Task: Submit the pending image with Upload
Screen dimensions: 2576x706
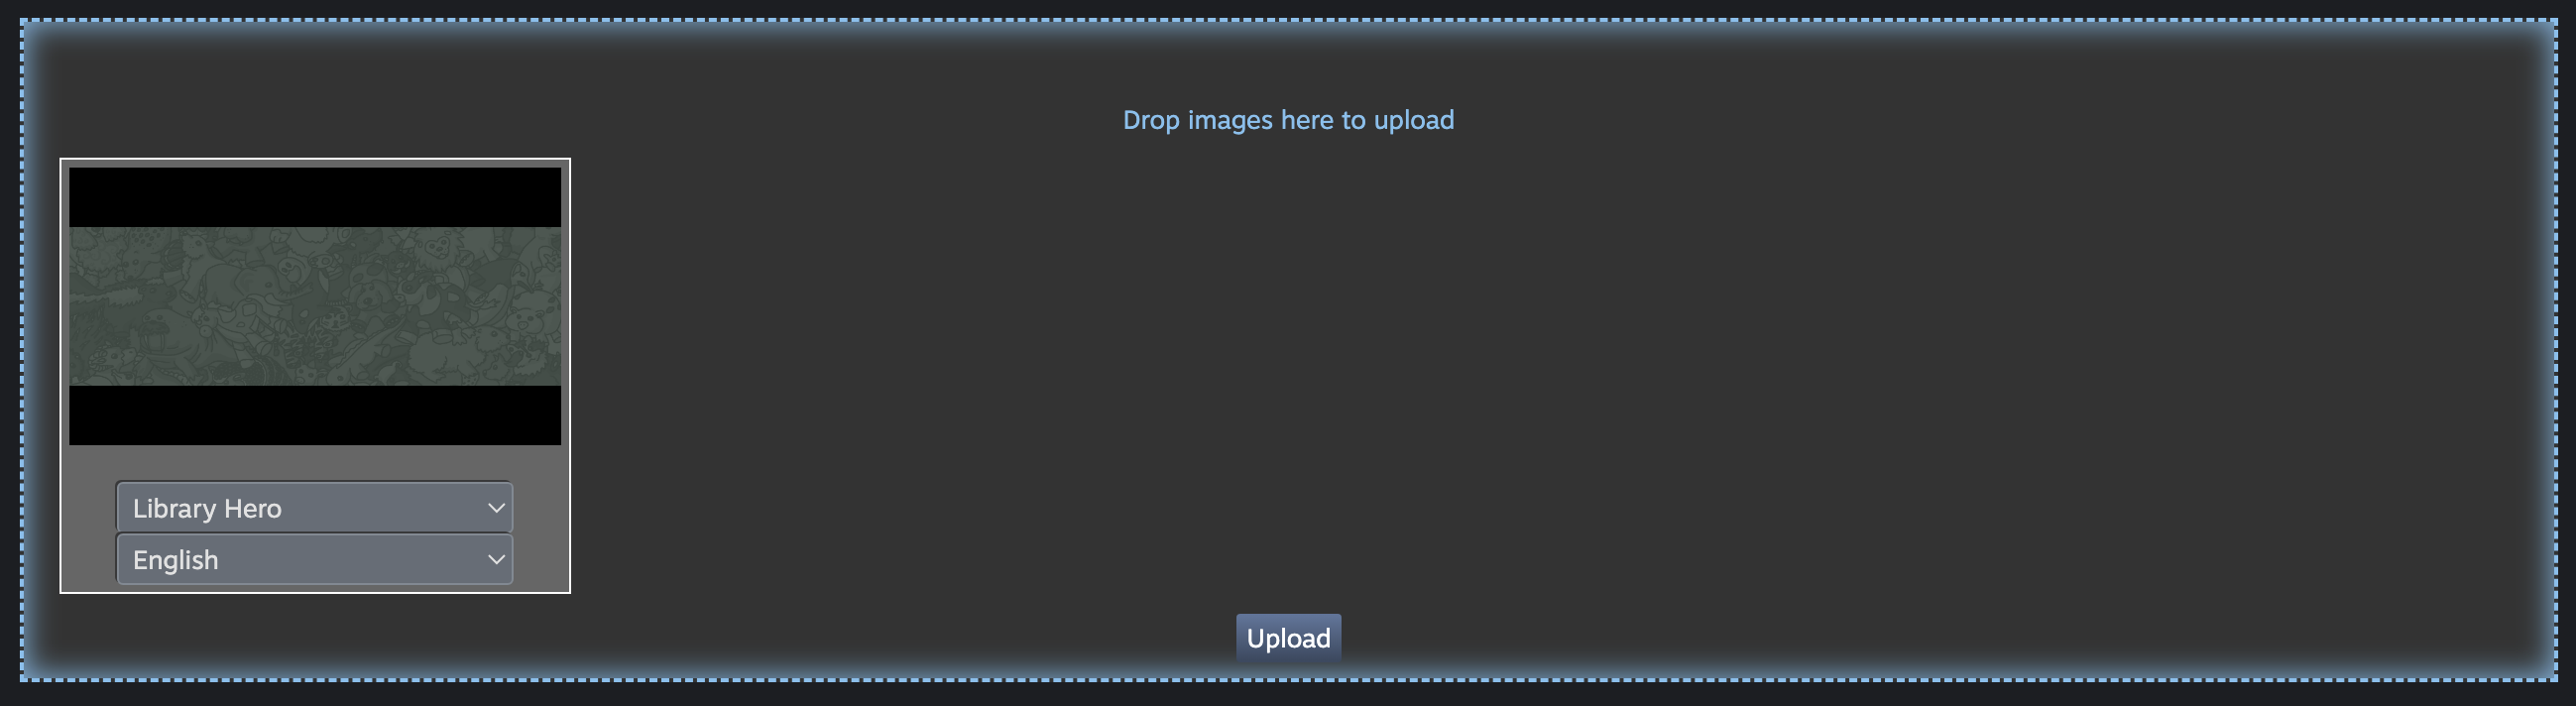Action: 1288,637
